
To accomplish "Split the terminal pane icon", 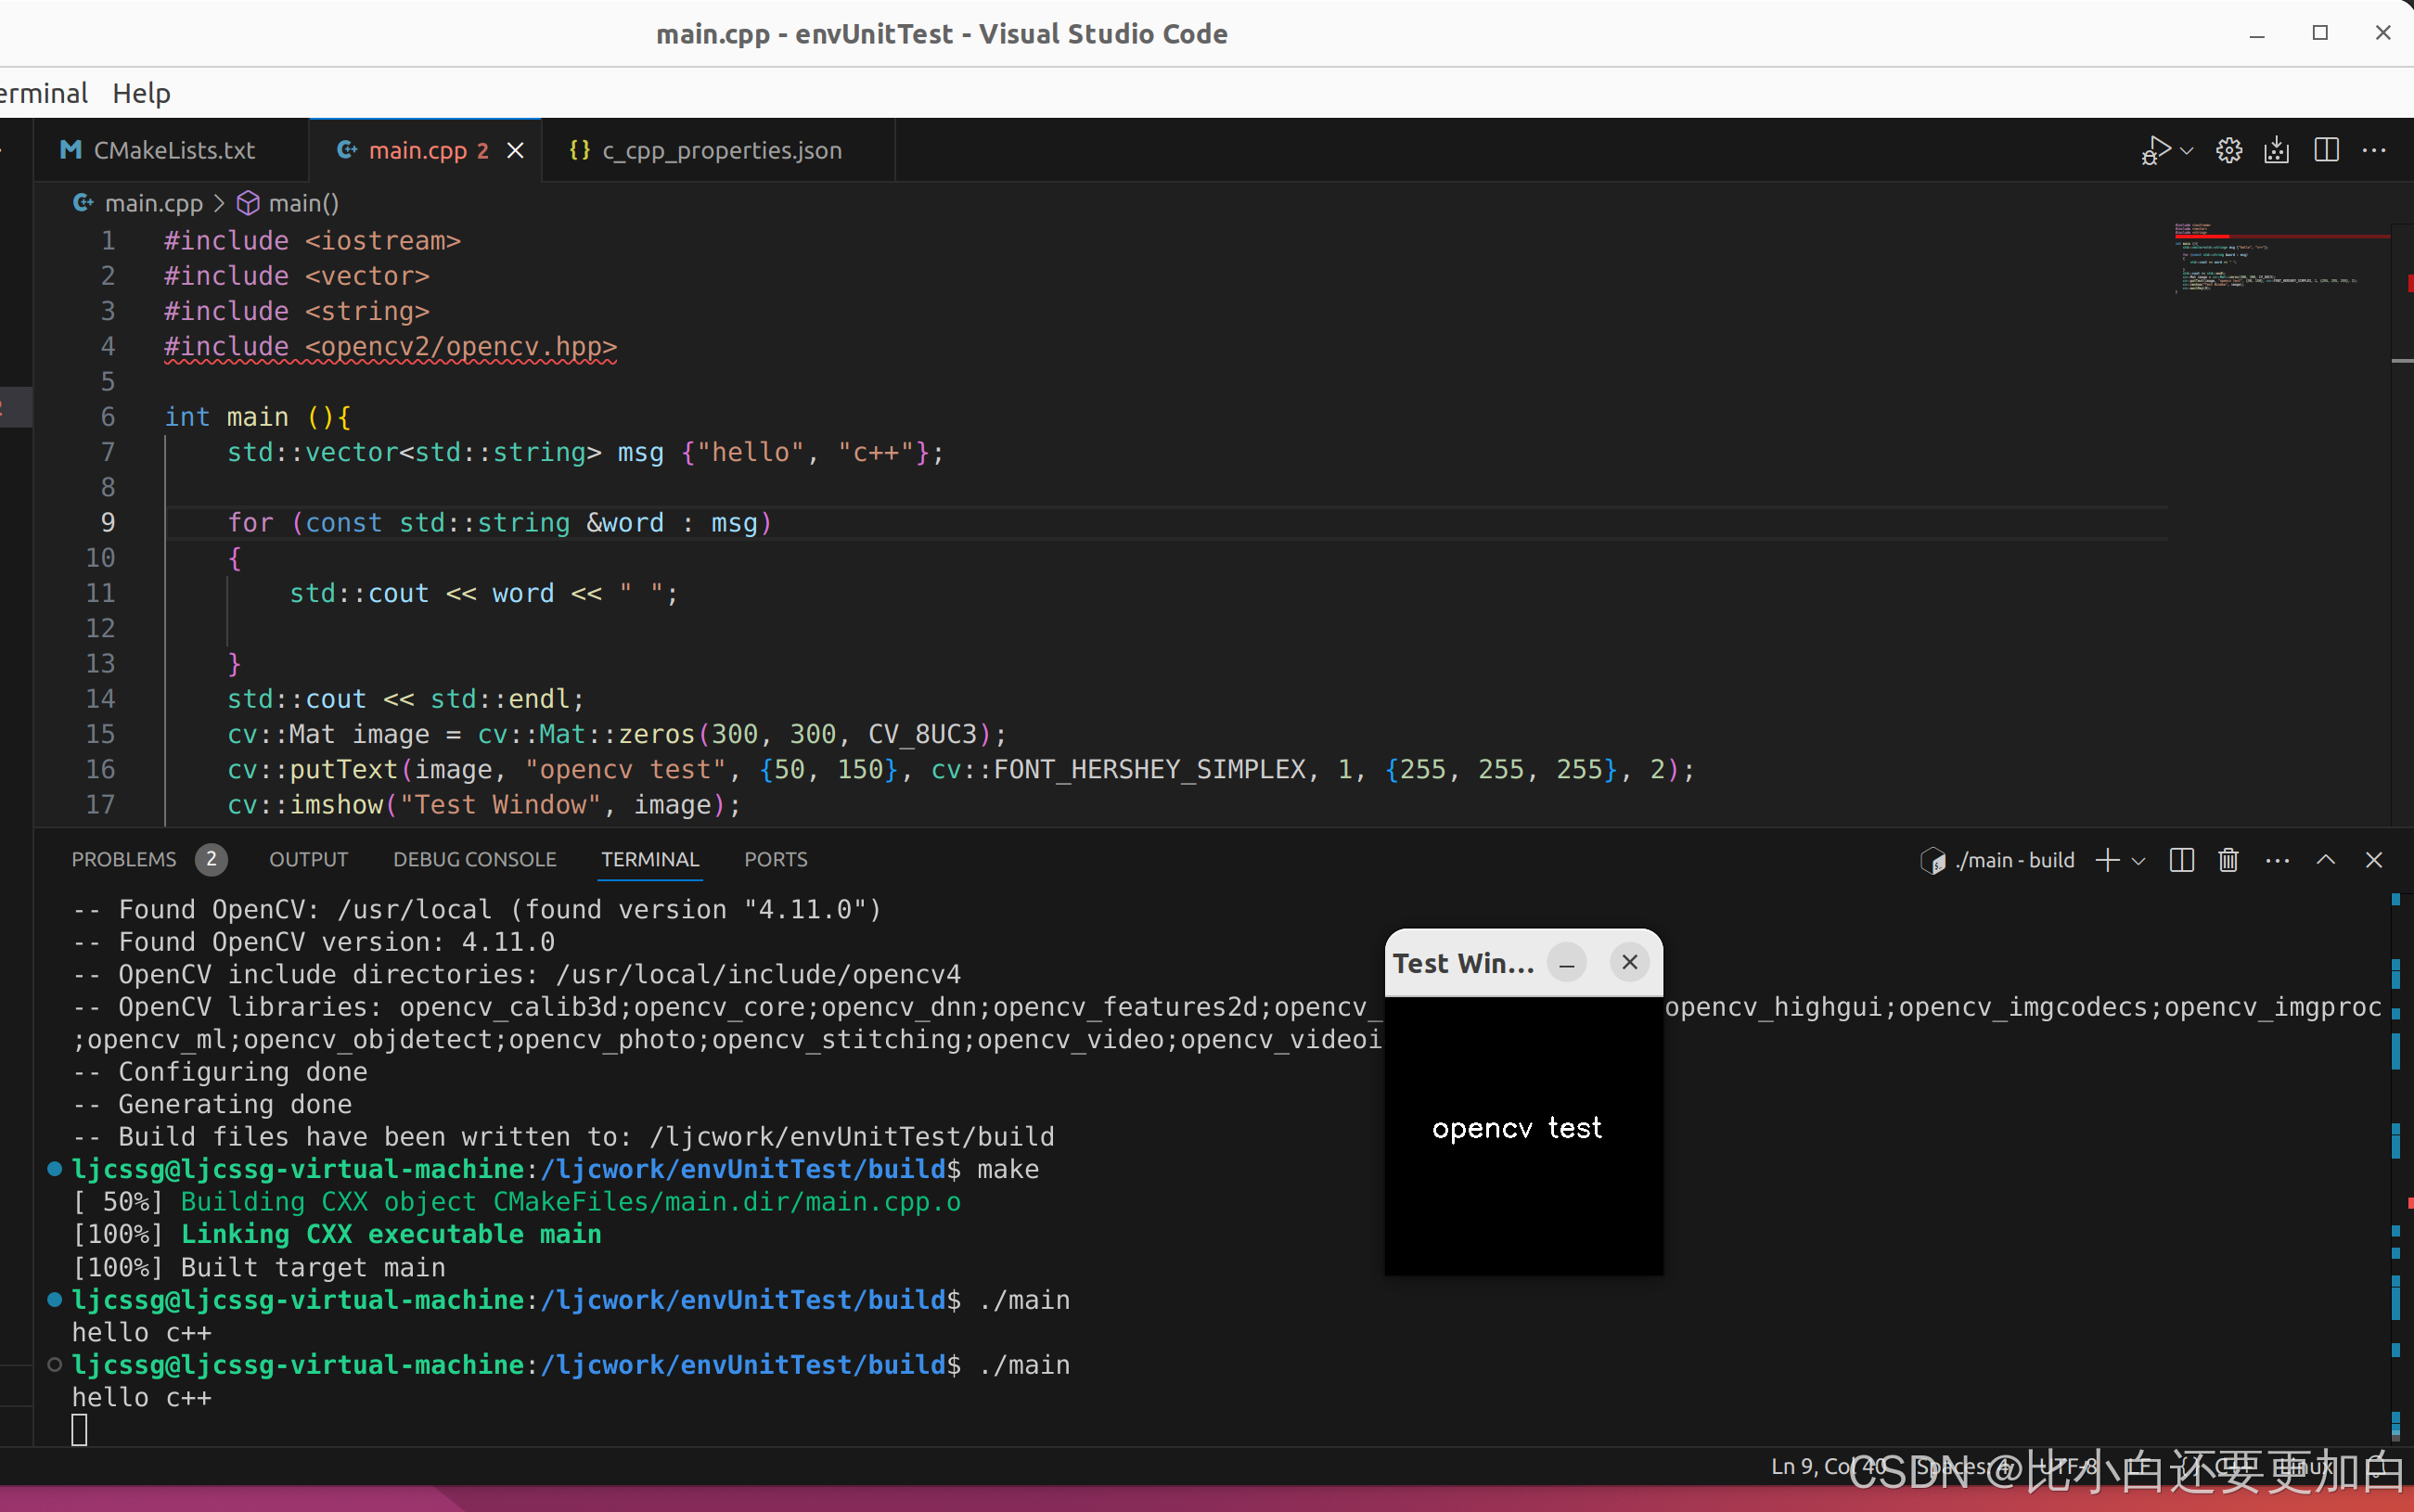I will pos(2181,860).
